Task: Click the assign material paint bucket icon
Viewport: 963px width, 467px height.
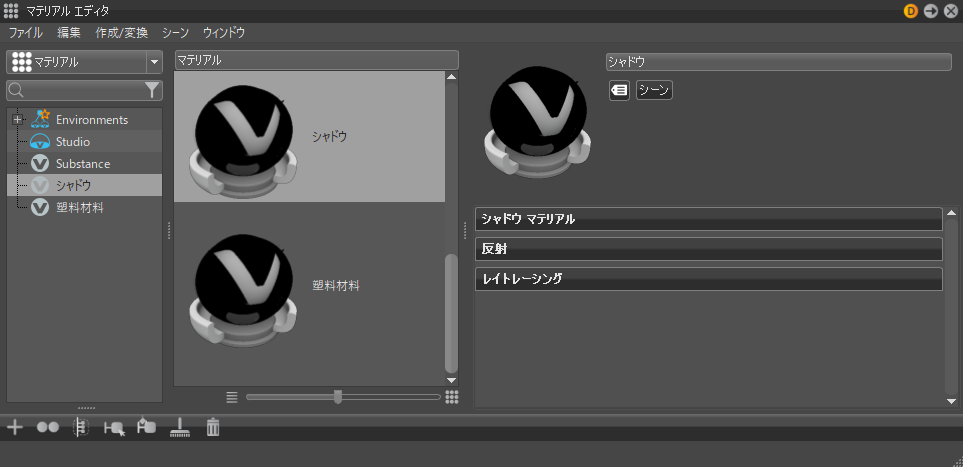Action: 146,426
